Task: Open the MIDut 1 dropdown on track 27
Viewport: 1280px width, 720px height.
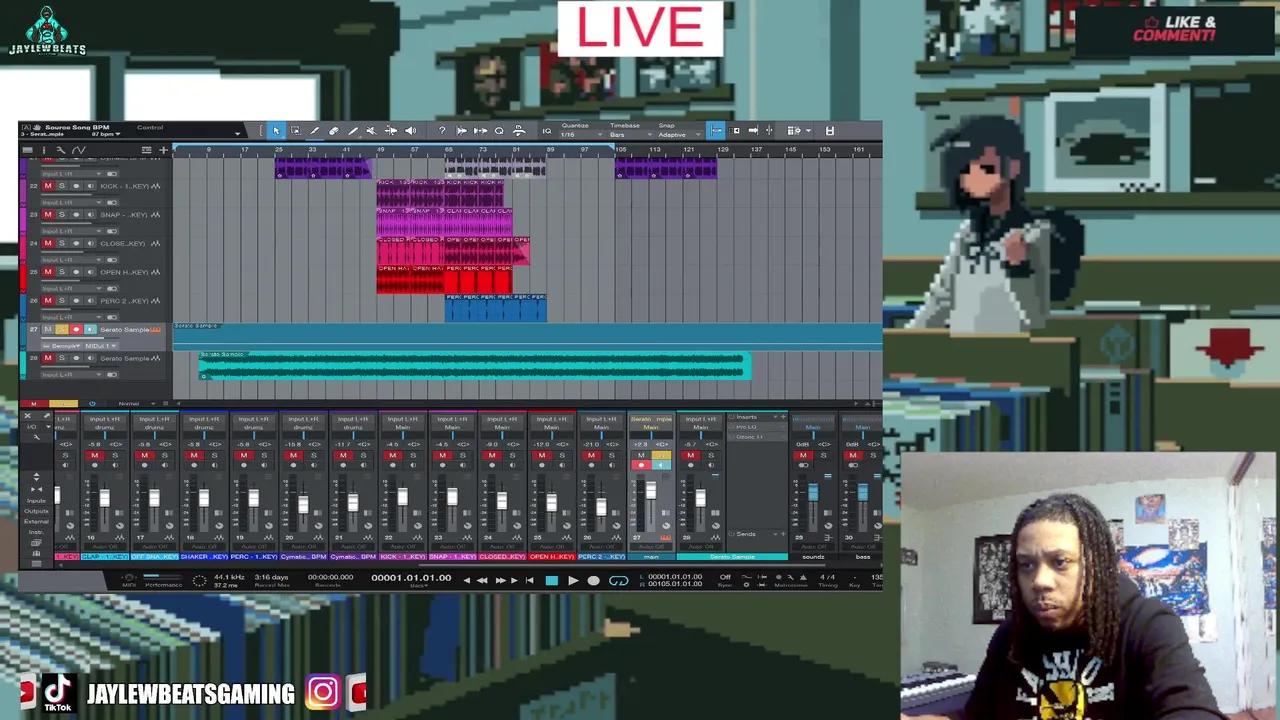Action: point(100,346)
